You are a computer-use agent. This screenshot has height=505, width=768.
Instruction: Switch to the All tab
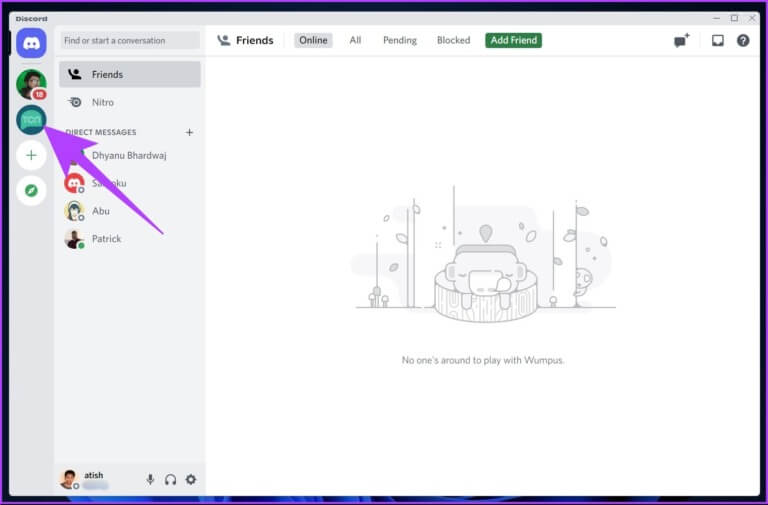pyautogui.click(x=355, y=40)
